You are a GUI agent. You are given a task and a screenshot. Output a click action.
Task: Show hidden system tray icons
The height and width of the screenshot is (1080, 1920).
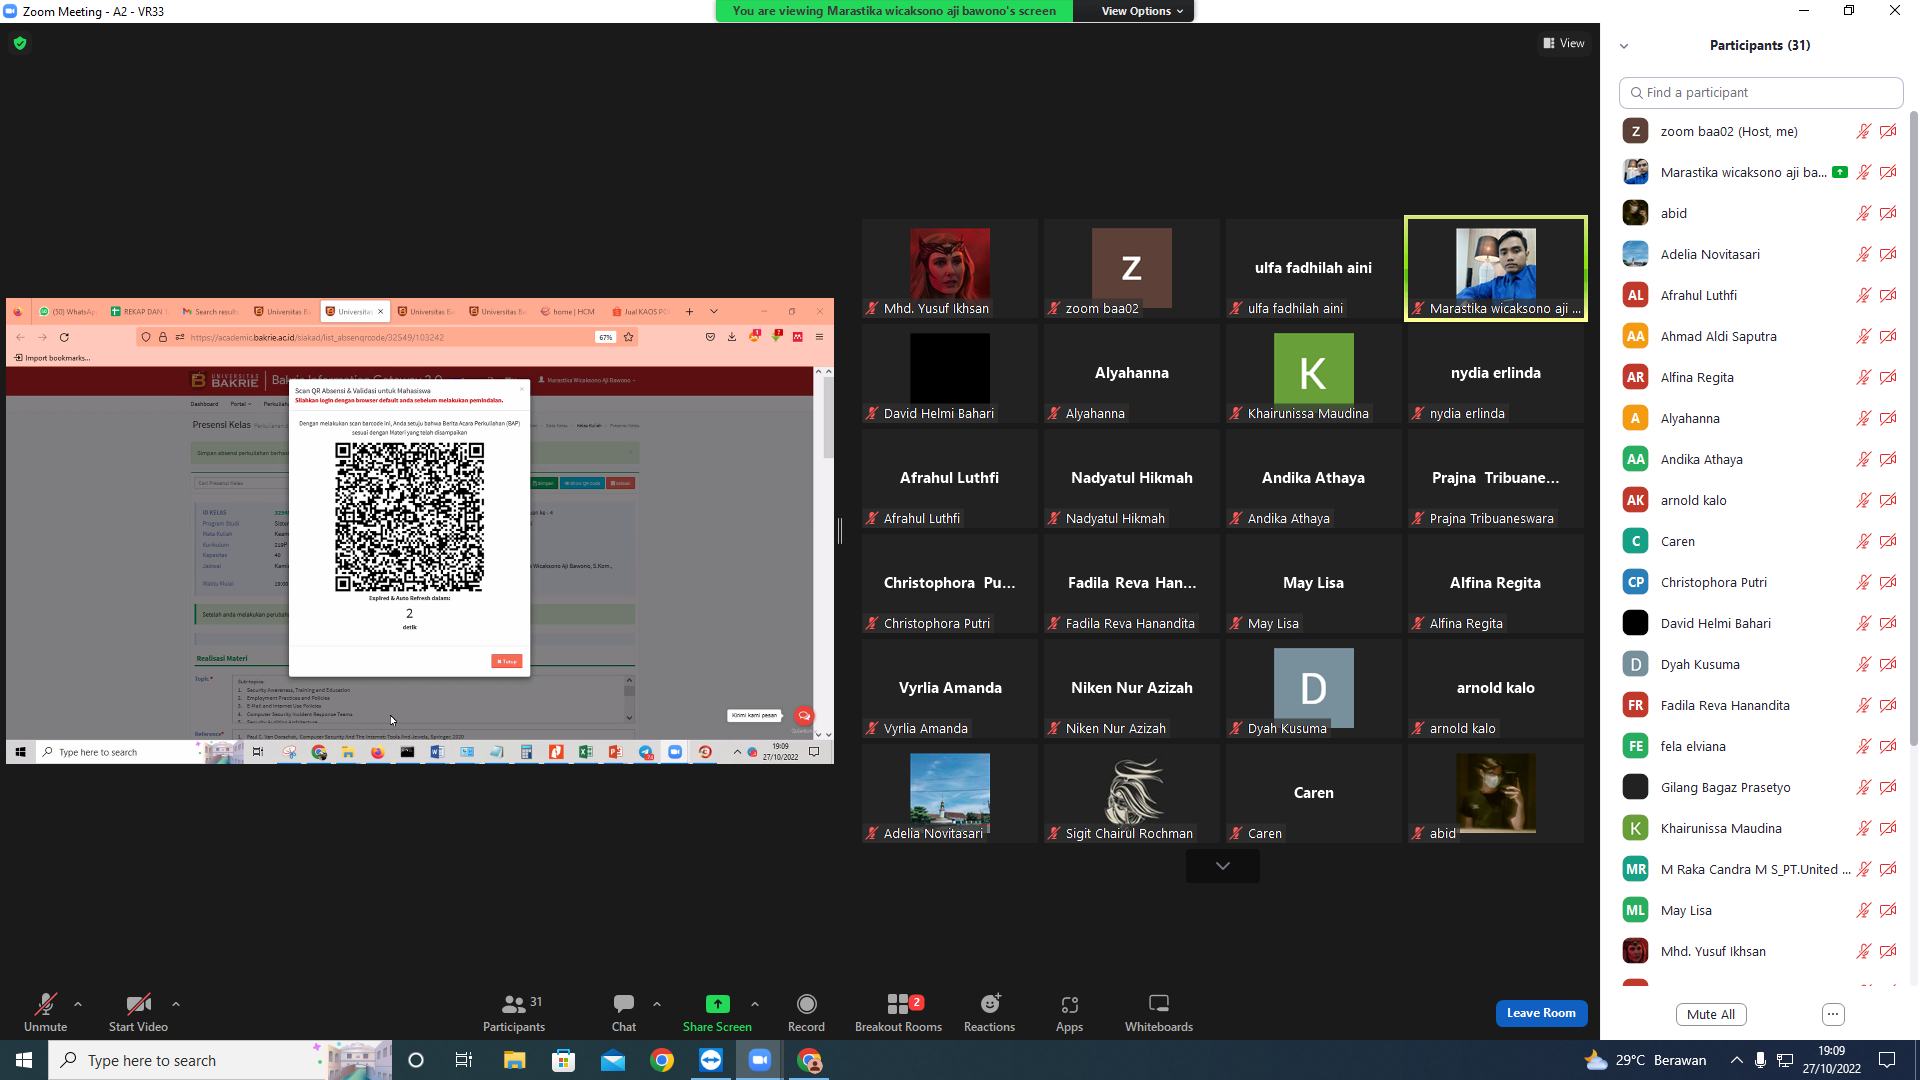click(1736, 1060)
